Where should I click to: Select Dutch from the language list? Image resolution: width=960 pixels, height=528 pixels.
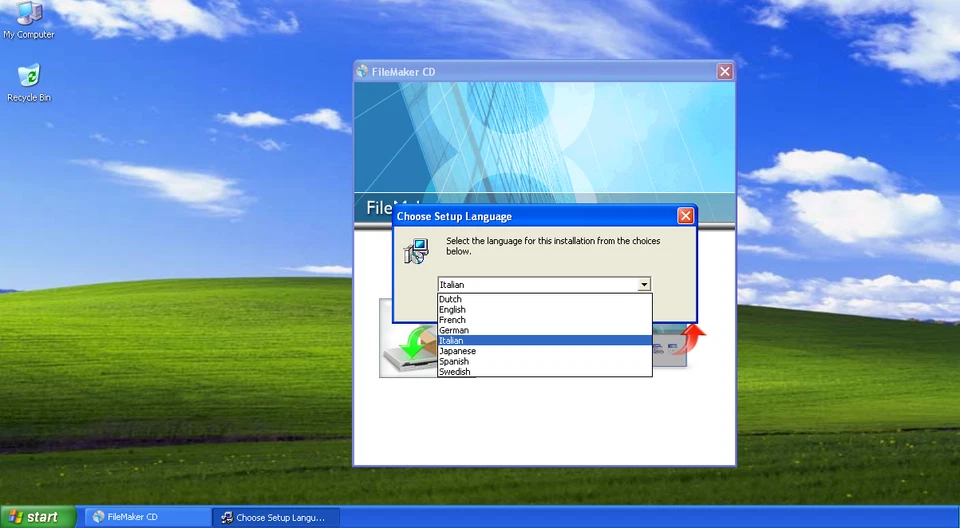coord(545,299)
